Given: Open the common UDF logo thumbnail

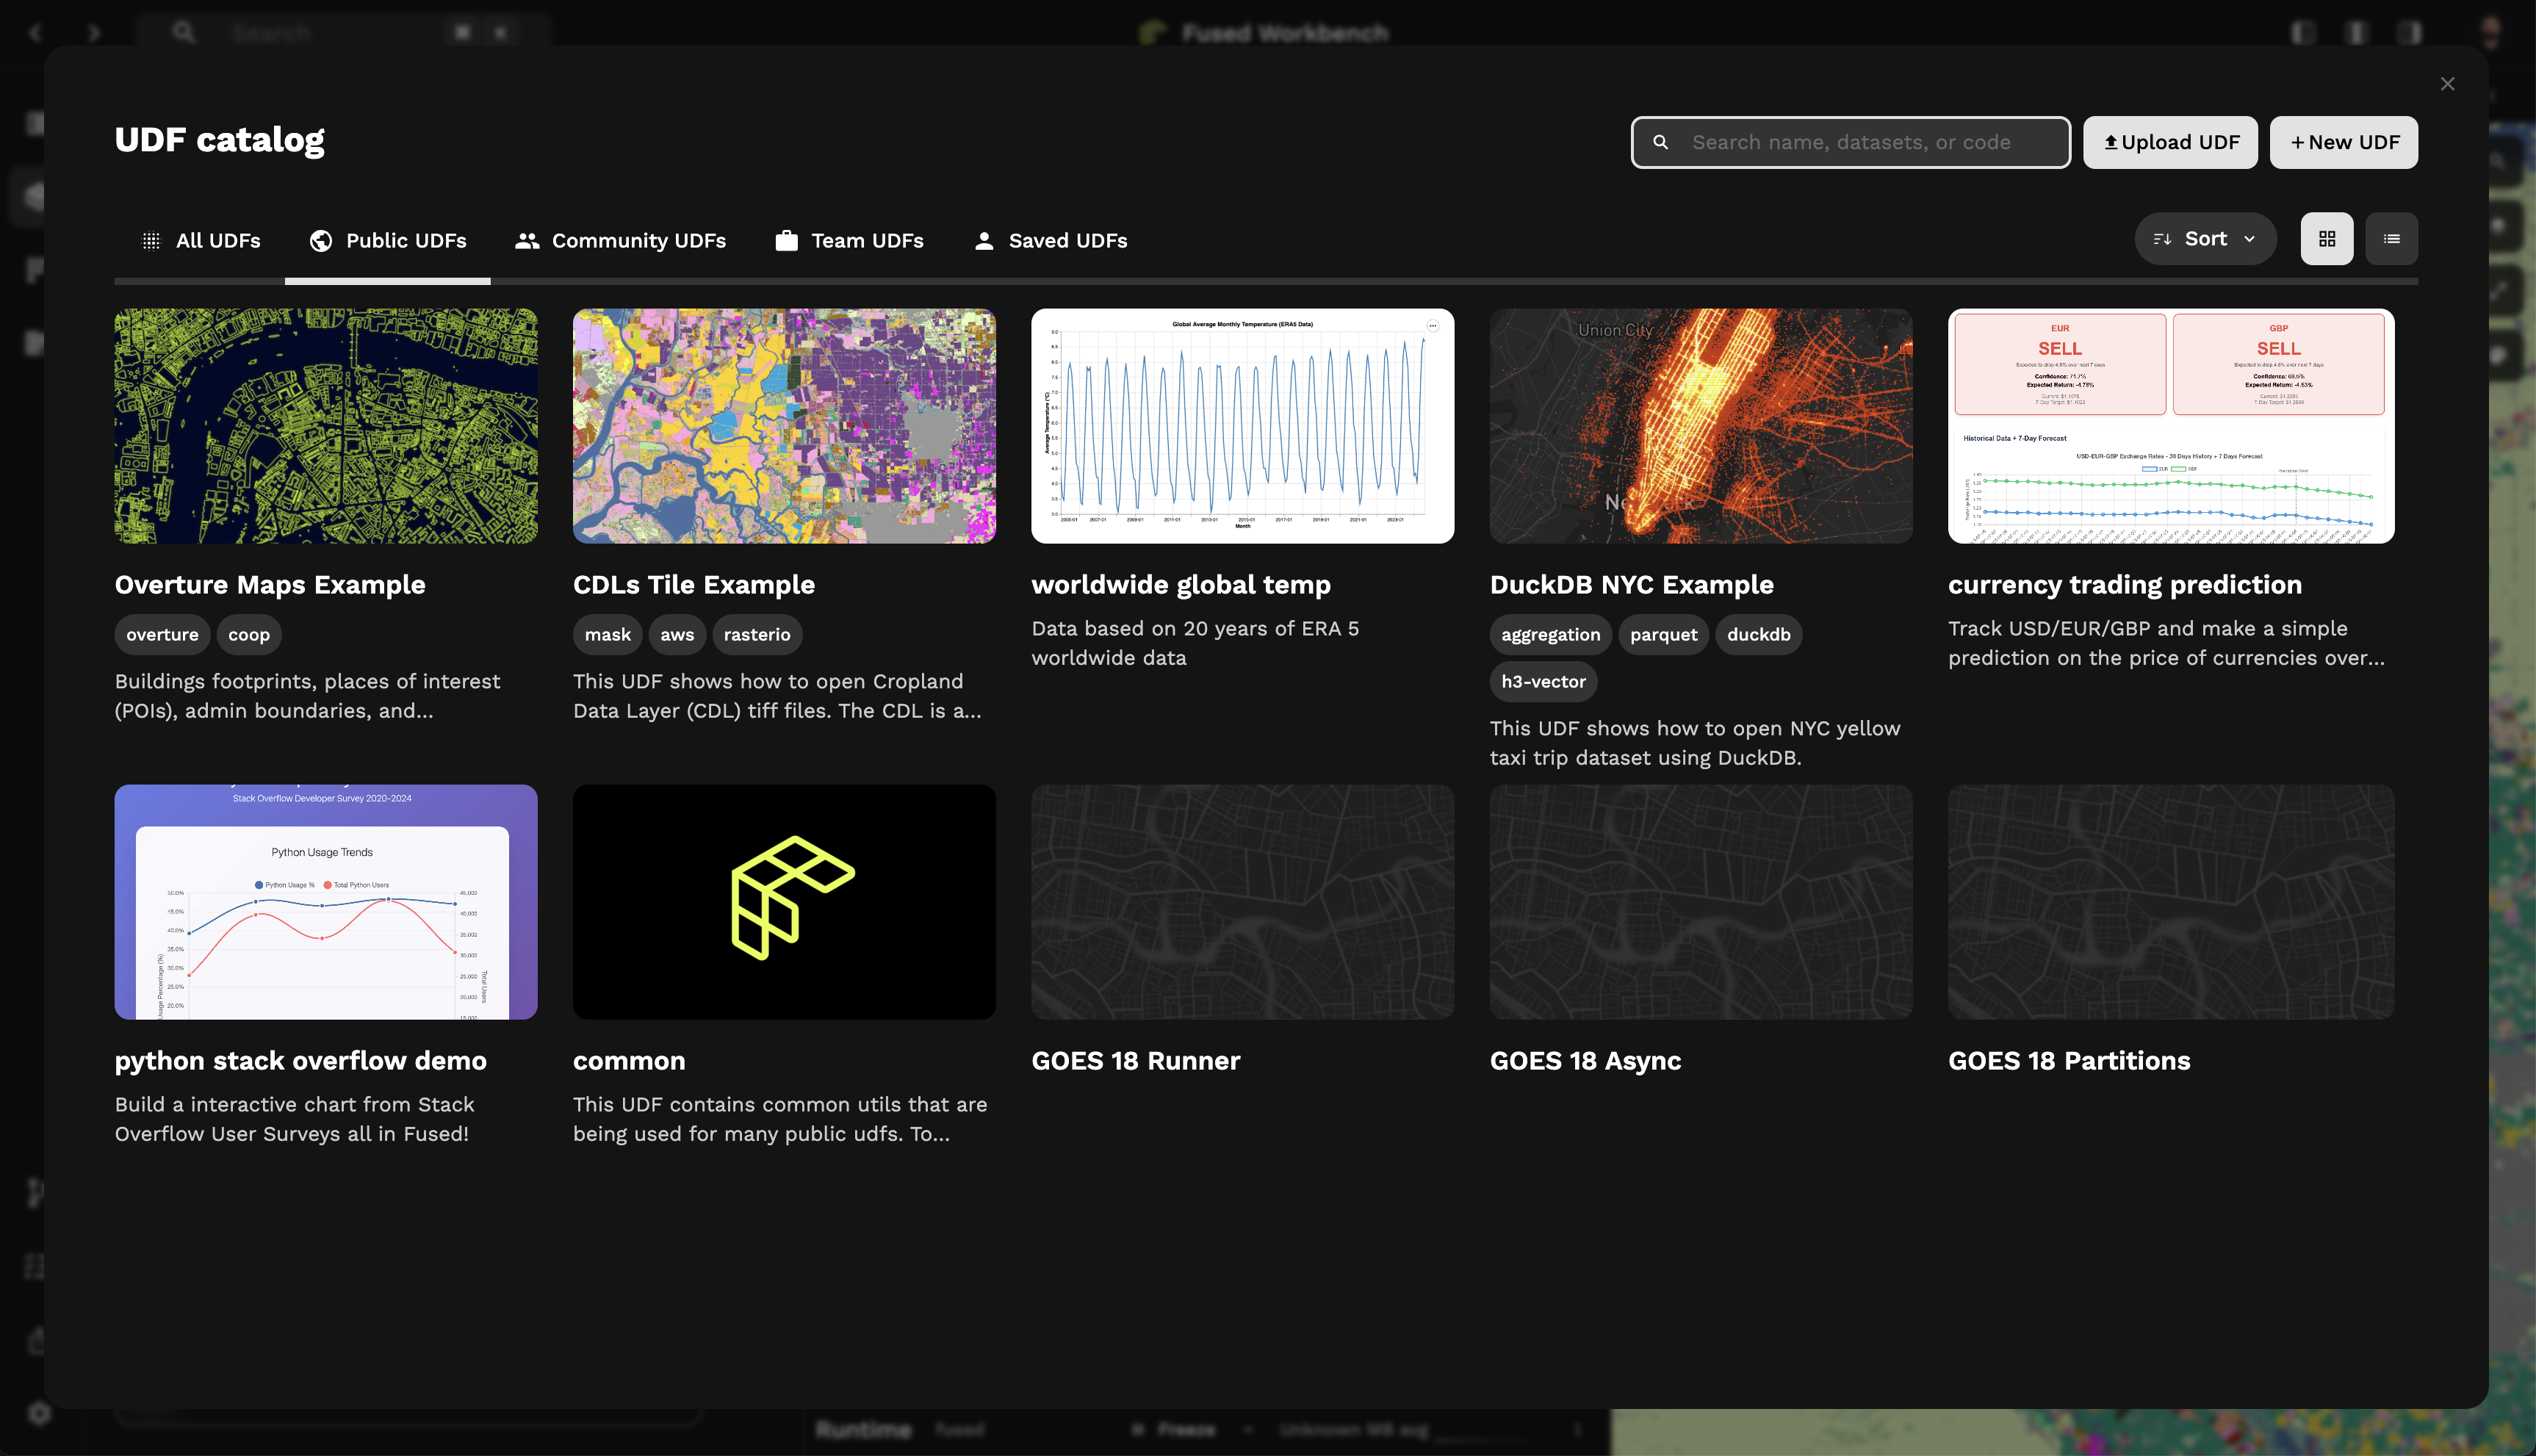Looking at the screenshot, I should (784, 902).
